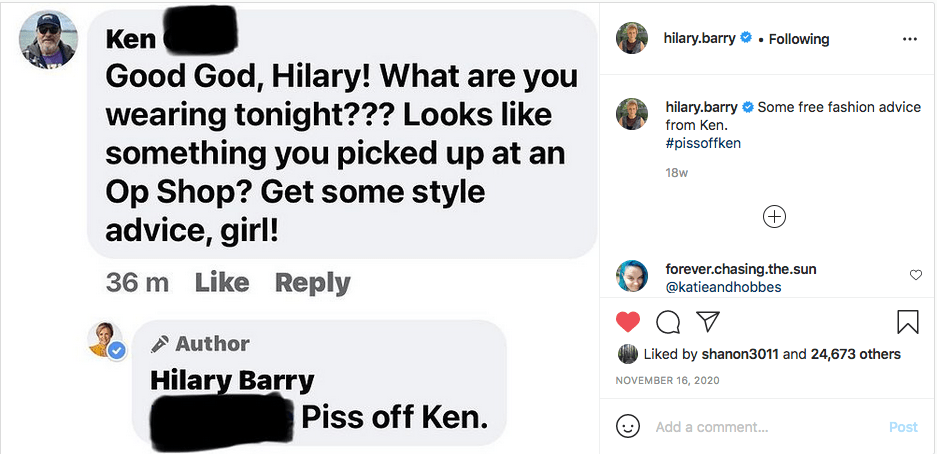
Task: Open shanon3011's profile from likes line
Action: coord(743,354)
